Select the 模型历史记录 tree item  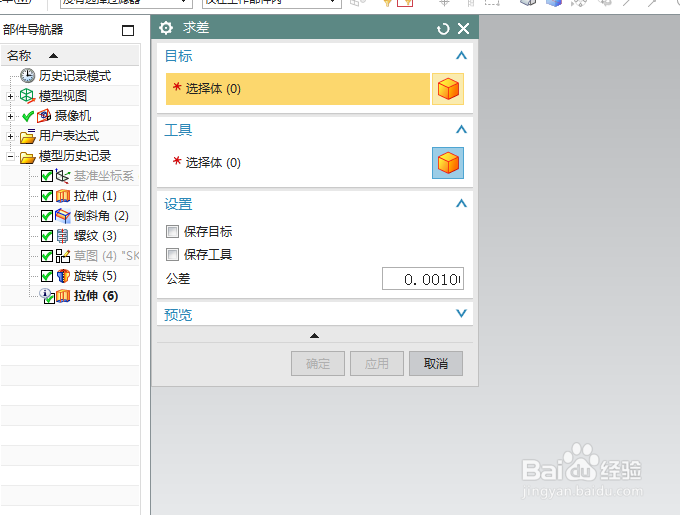tap(75, 156)
